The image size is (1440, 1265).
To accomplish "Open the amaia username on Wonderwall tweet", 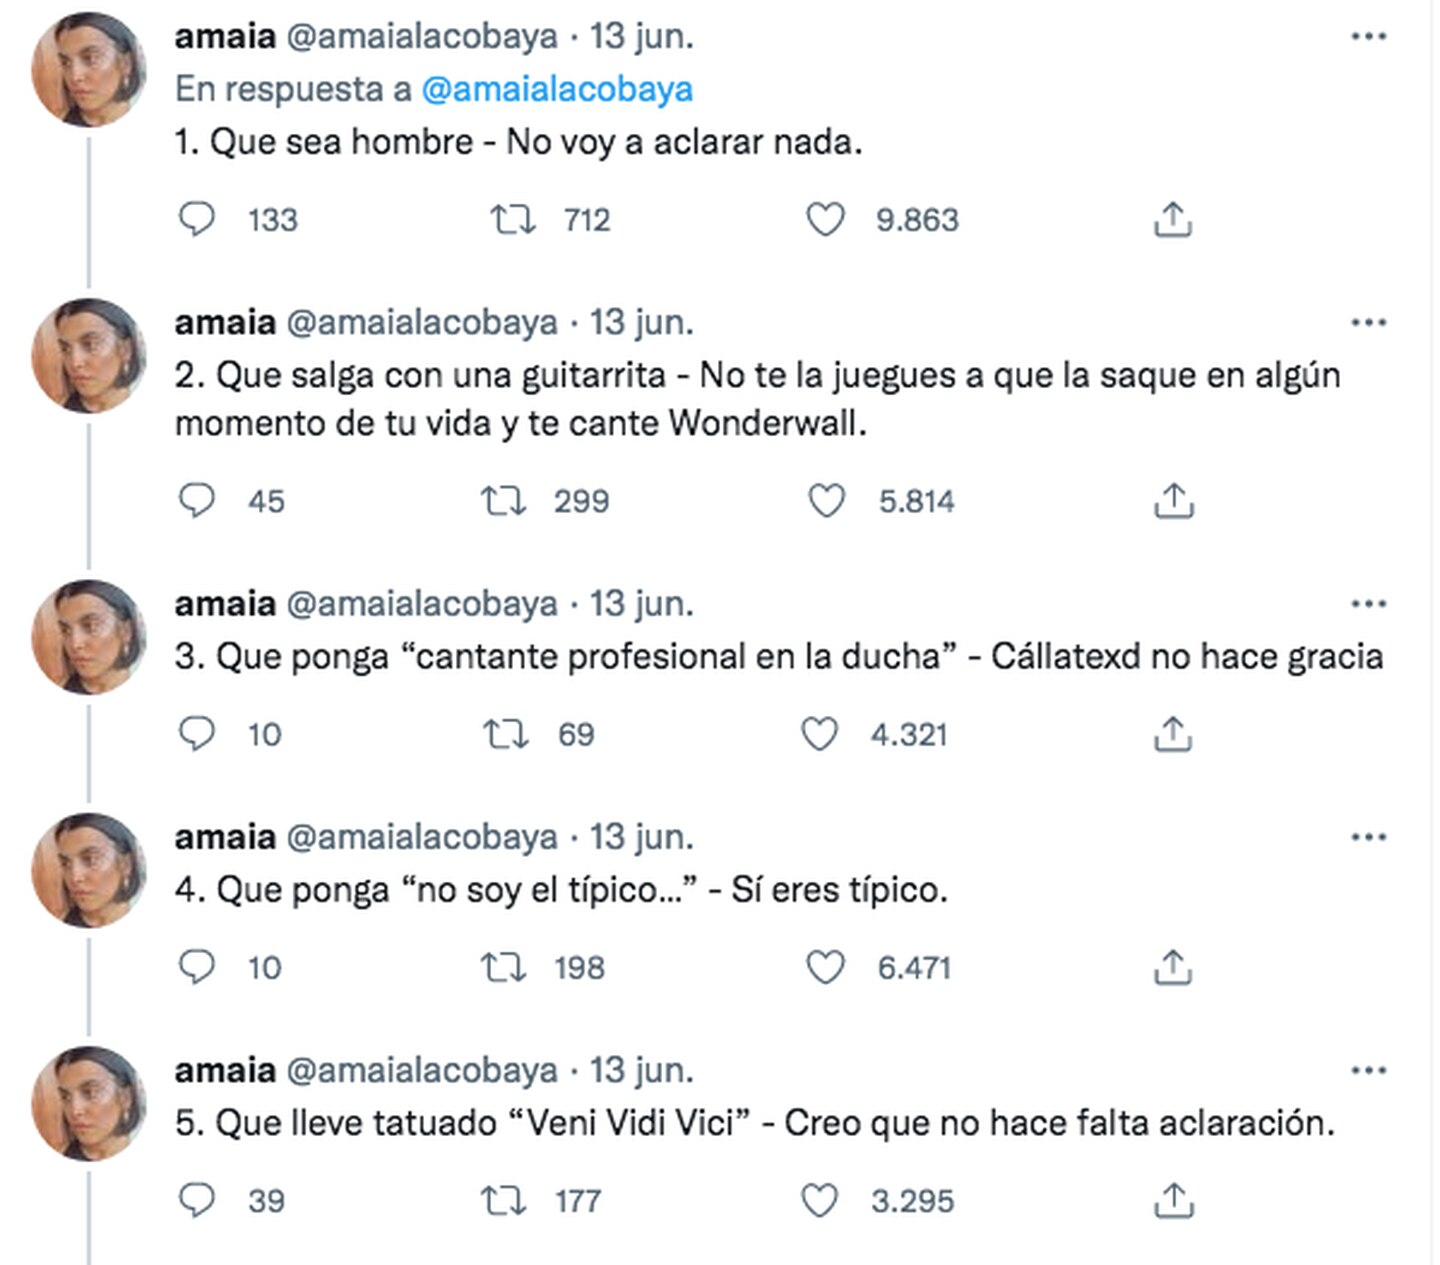I will pos(225,323).
